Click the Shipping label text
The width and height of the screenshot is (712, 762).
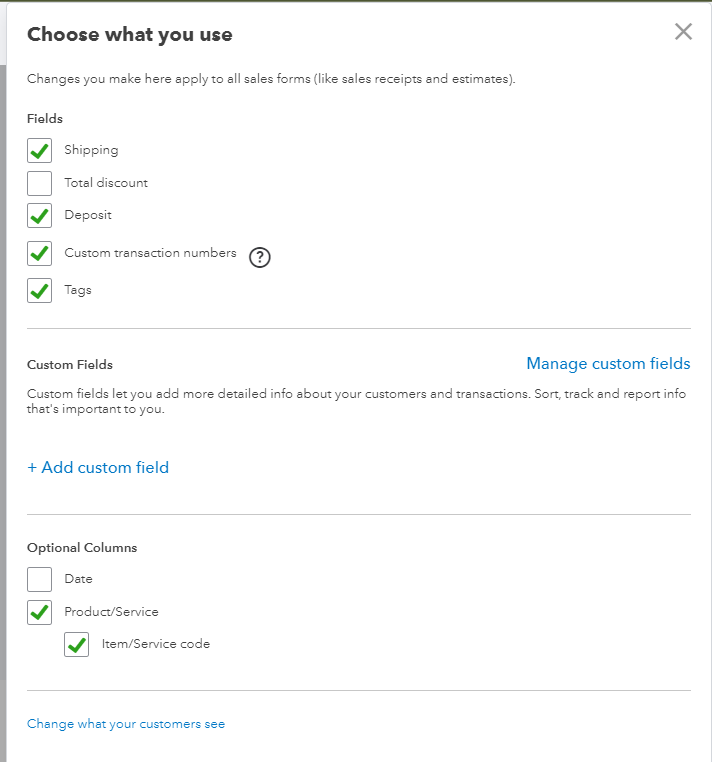click(x=91, y=150)
